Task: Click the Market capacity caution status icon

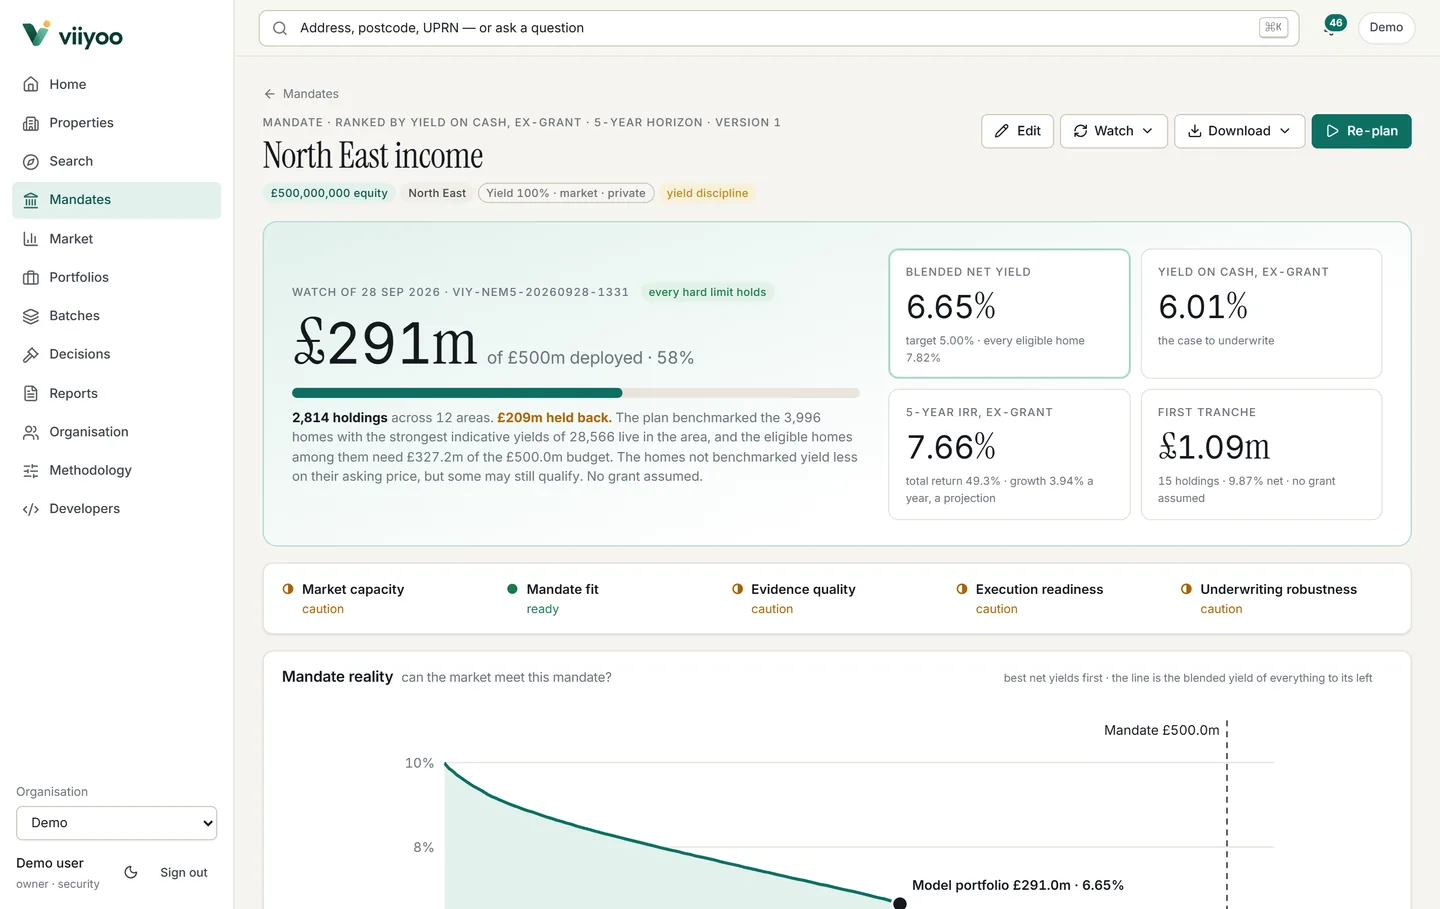Action: (x=288, y=589)
